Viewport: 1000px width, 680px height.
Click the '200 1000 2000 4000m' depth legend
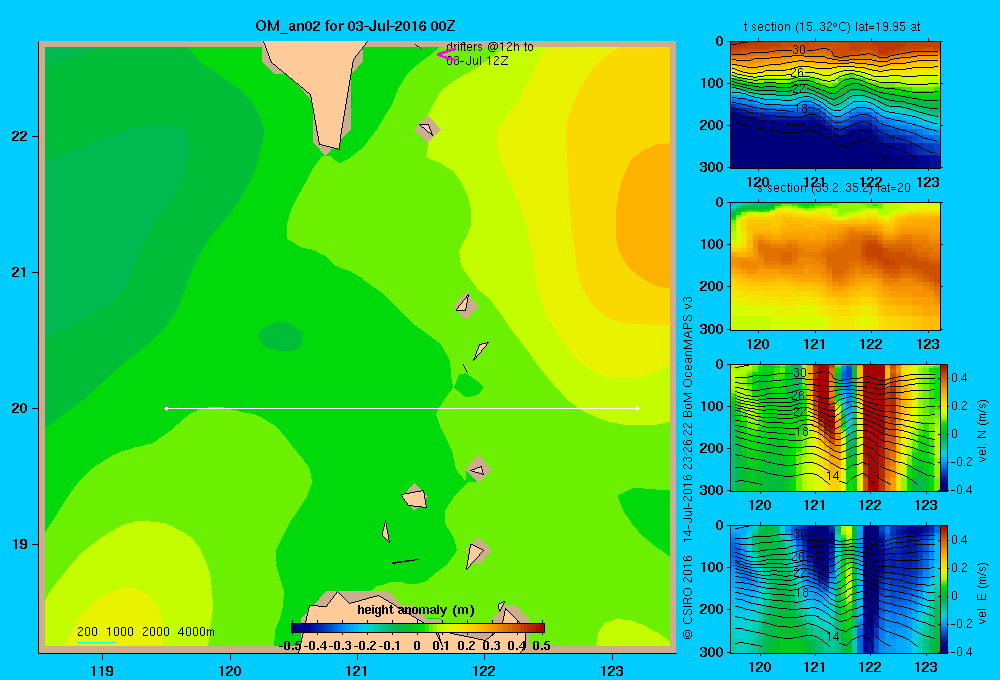pyautogui.click(x=145, y=632)
